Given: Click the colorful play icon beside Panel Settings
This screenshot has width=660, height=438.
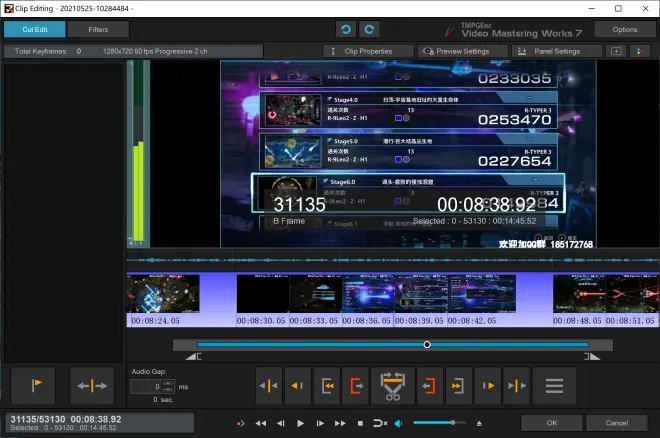Looking at the screenshot, I should pyautogui.click(x=640, y=51).
